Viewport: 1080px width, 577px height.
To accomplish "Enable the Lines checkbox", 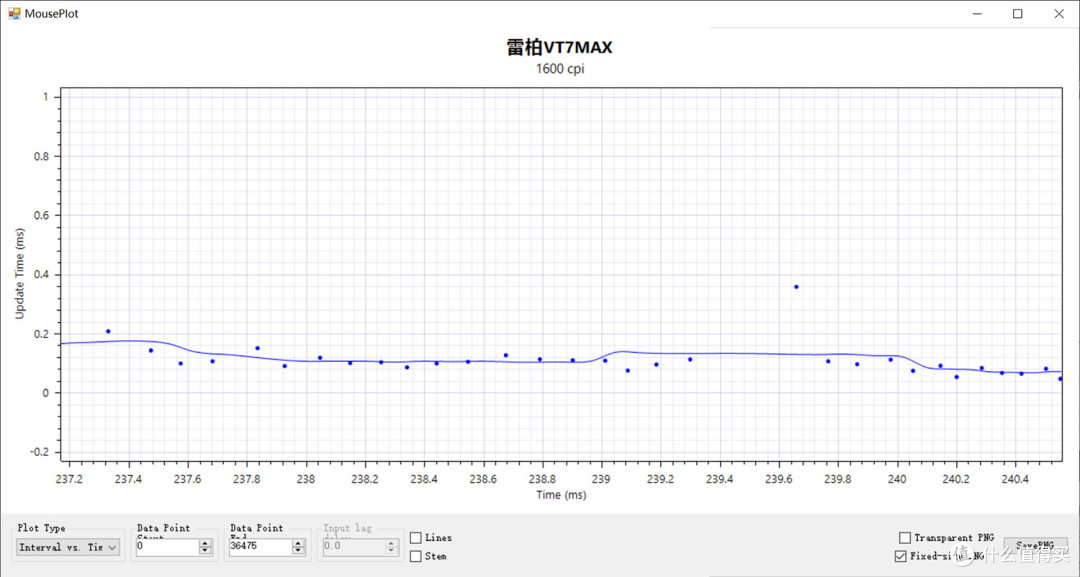I will pos(415,538).
